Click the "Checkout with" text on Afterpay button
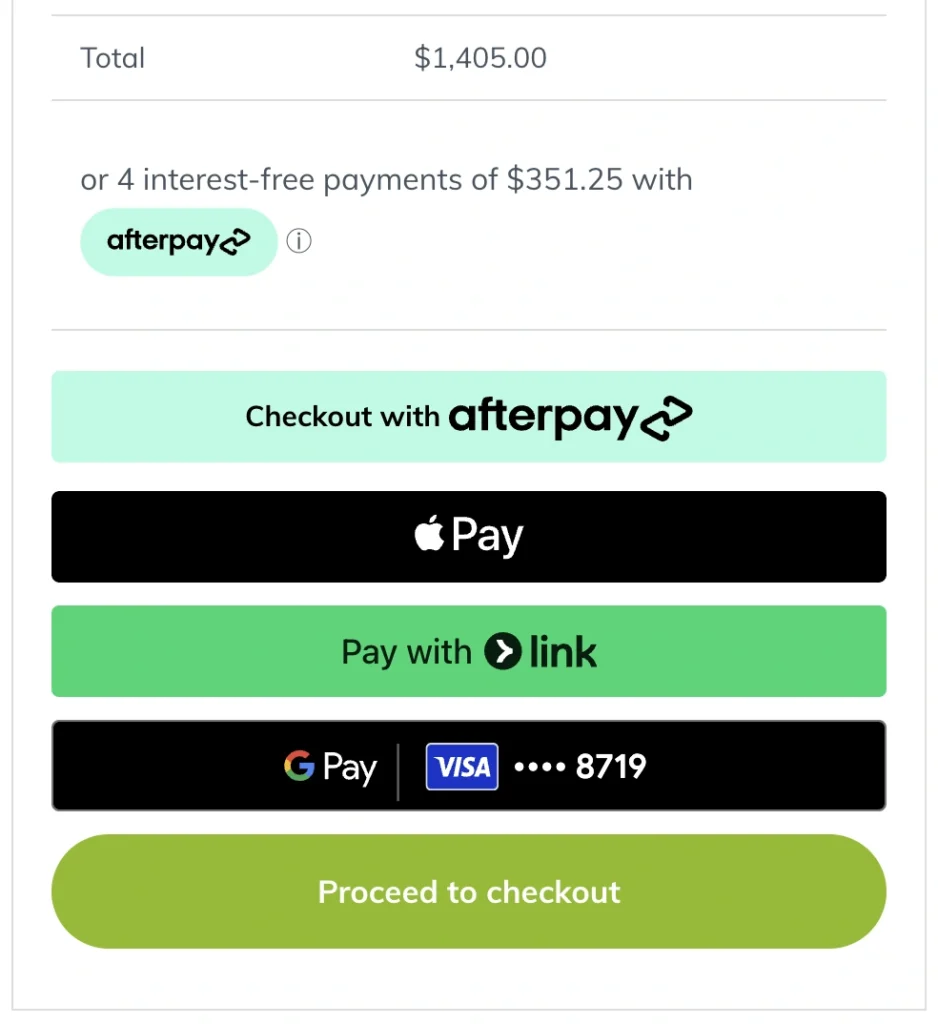Viewport: 938px width, 1024px height. [342, 417]
